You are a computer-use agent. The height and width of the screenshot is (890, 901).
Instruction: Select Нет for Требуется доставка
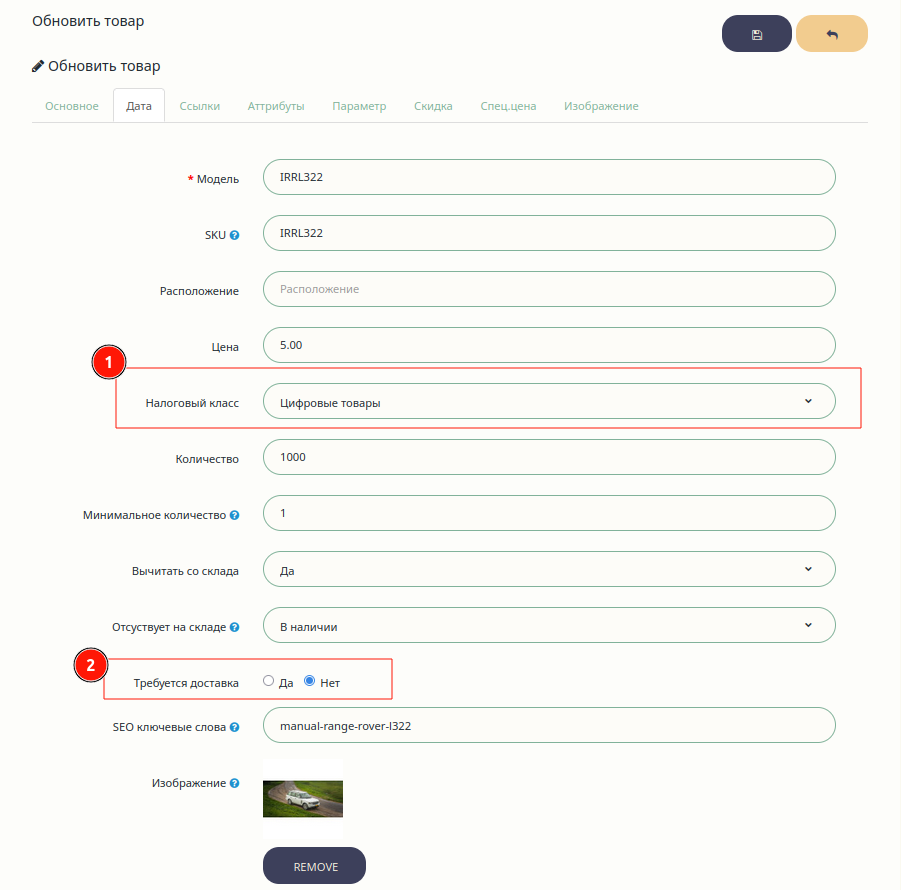pyautogui.click(x=310, y=681)
